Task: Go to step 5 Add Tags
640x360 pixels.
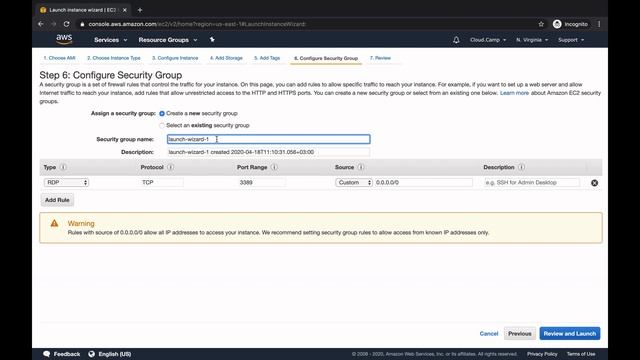Action: click(x=267, y=58)
